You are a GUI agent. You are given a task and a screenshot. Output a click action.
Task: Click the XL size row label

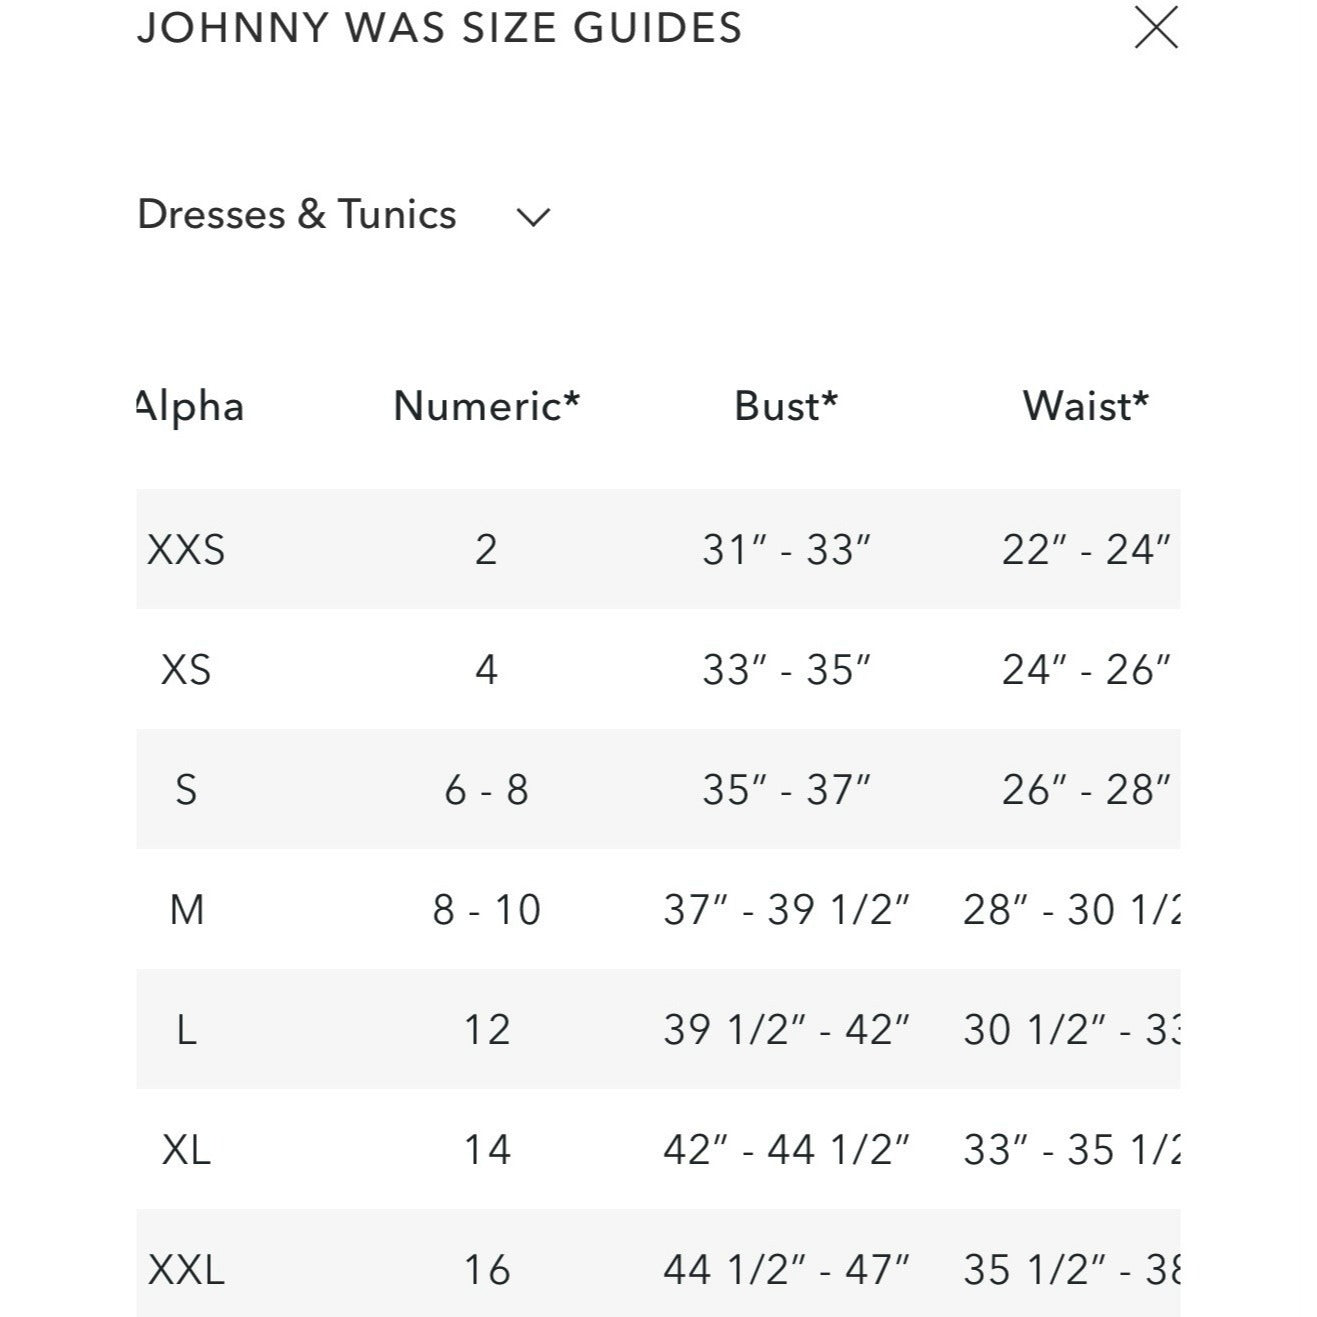[x=186, y=1150]
